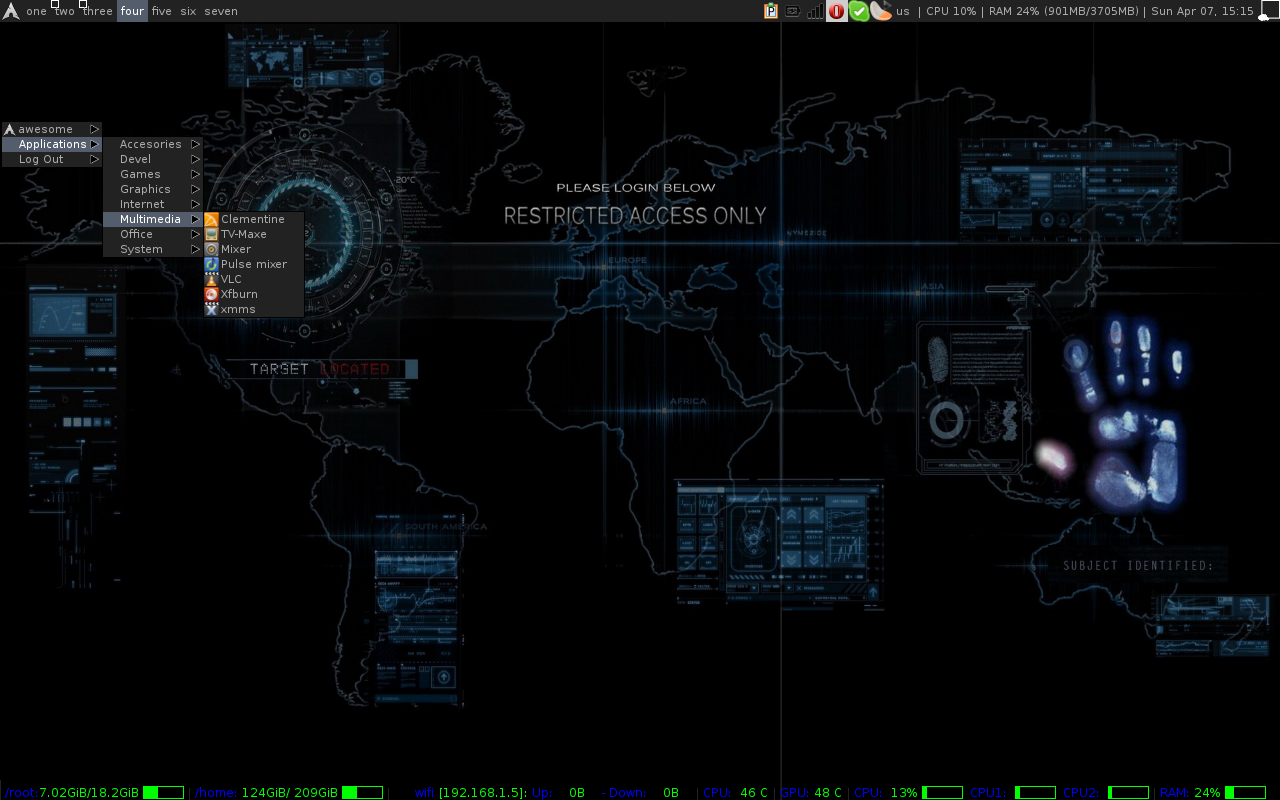Screen dimensions: 1280x800
Task: Open Pulse mixer from the menu
Action: (253, 264)
